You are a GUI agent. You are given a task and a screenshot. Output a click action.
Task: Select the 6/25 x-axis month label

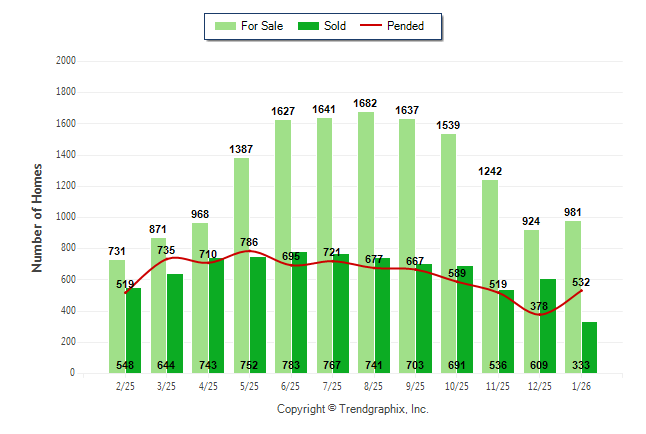point(291,385)
